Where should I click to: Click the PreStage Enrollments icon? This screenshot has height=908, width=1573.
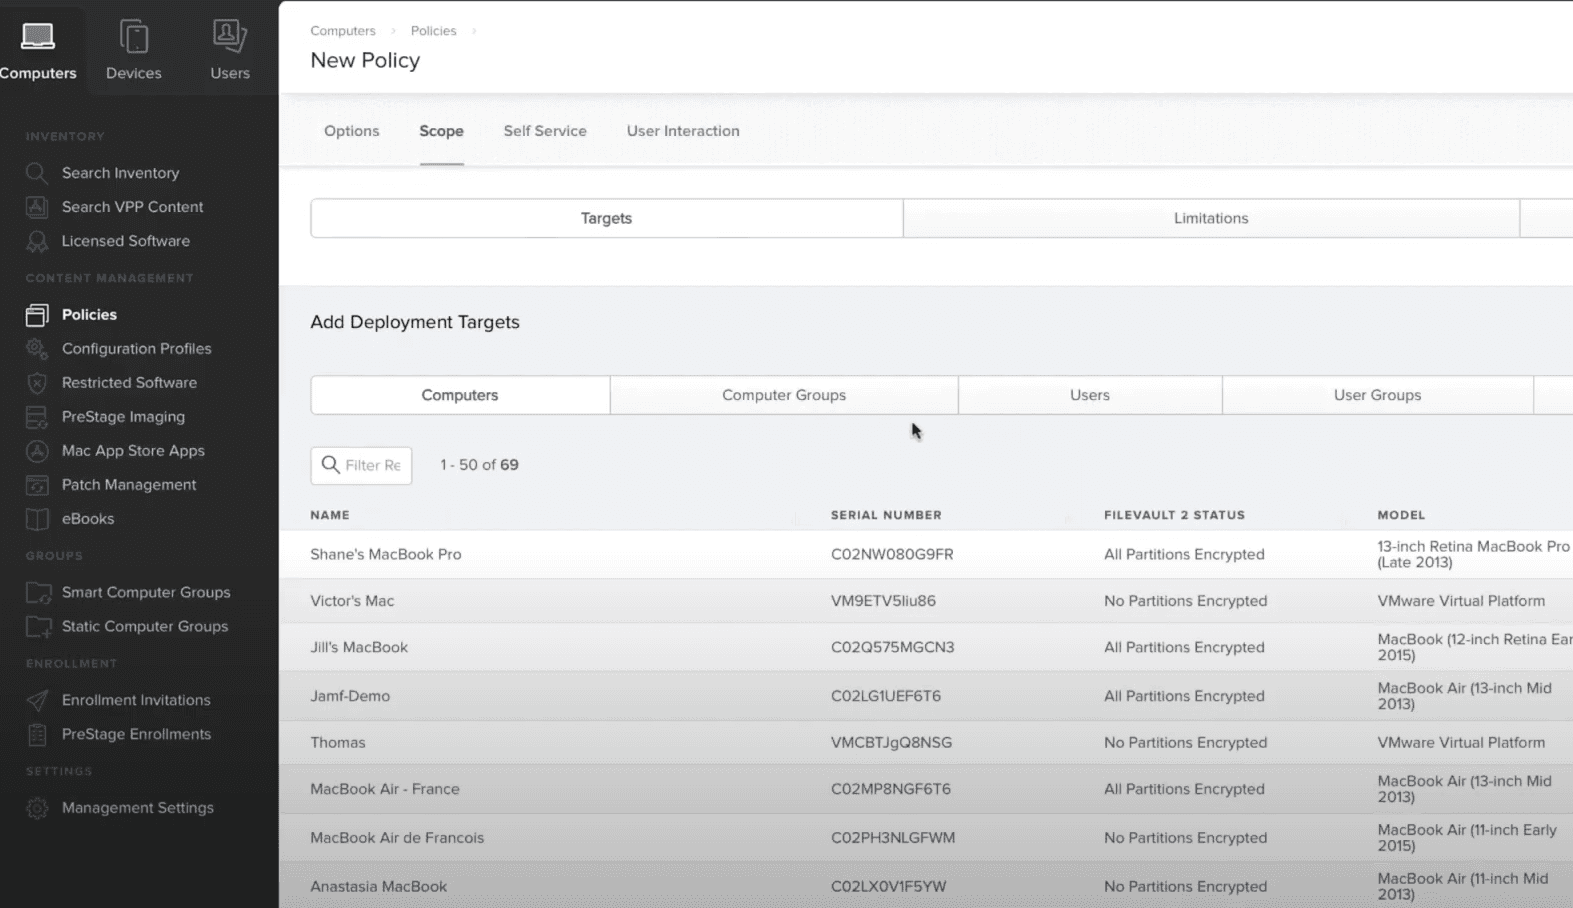coord(37,735)
